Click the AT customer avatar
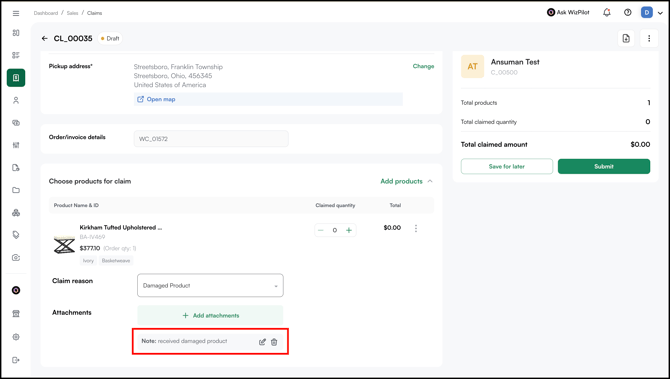The width and height of the screenshot is (670, 379). [x=472, y=66]
